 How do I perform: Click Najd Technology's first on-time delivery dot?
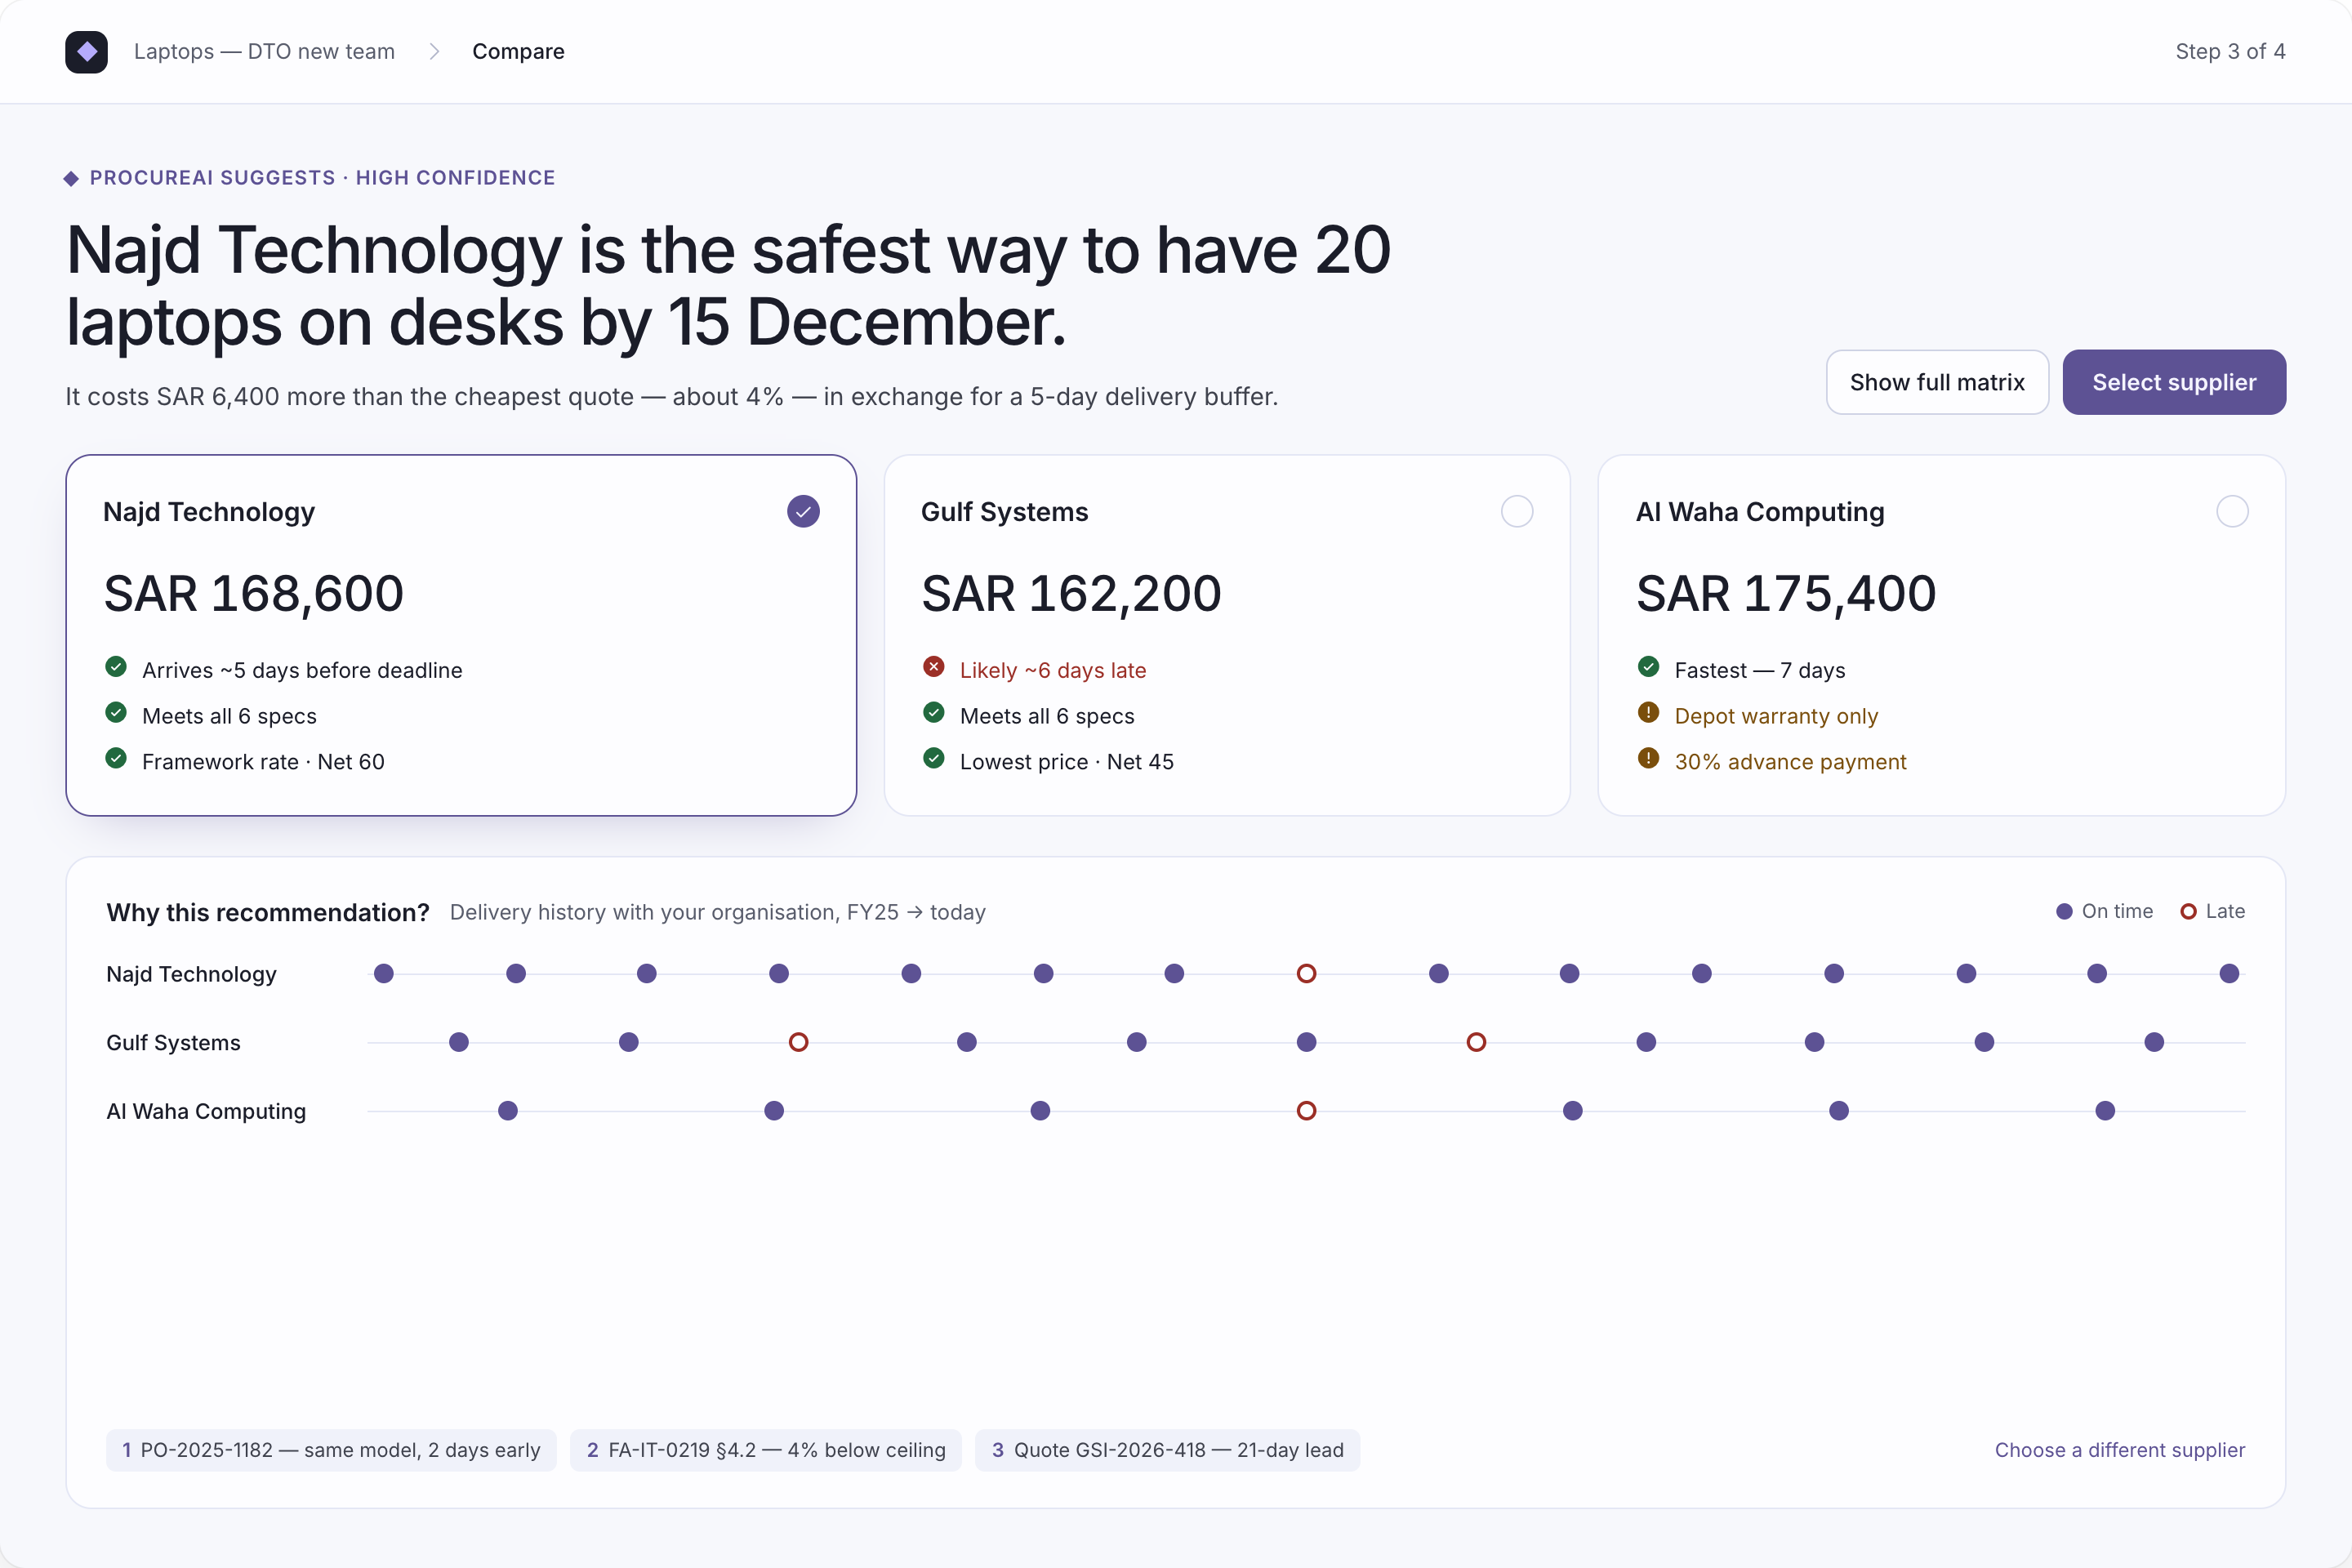pyautogui.click(x=384, y=974)
